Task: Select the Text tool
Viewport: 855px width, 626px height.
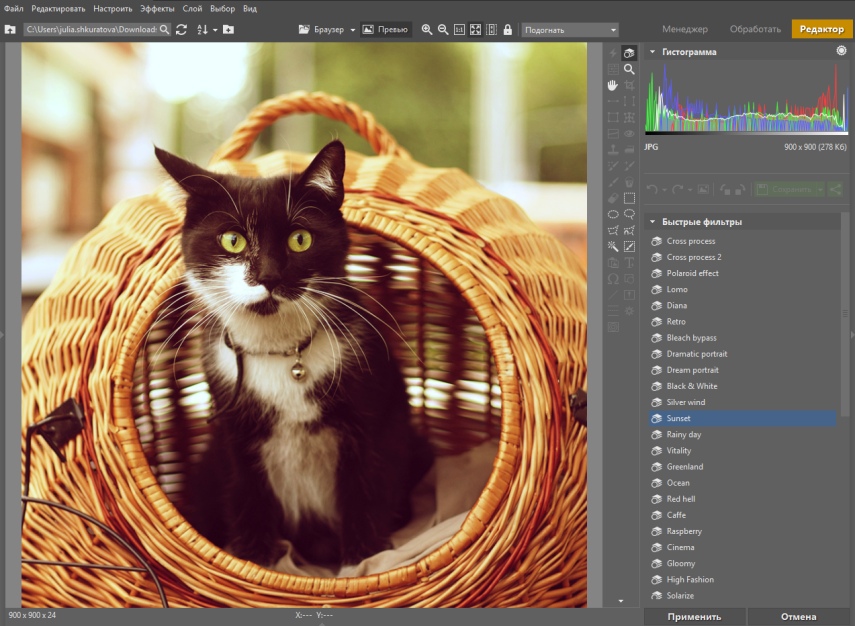Action: (x=629, y=262)
